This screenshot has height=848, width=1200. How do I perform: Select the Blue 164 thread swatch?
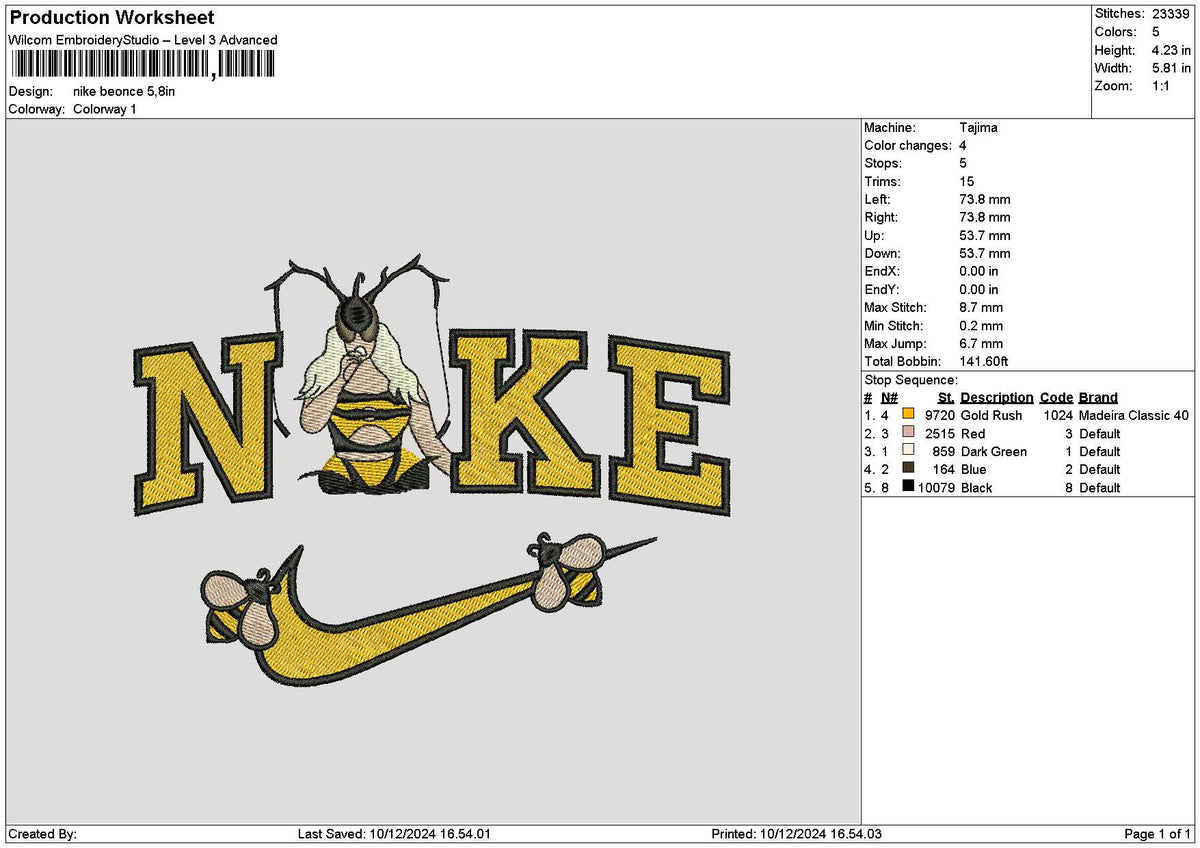click(908, 469)
